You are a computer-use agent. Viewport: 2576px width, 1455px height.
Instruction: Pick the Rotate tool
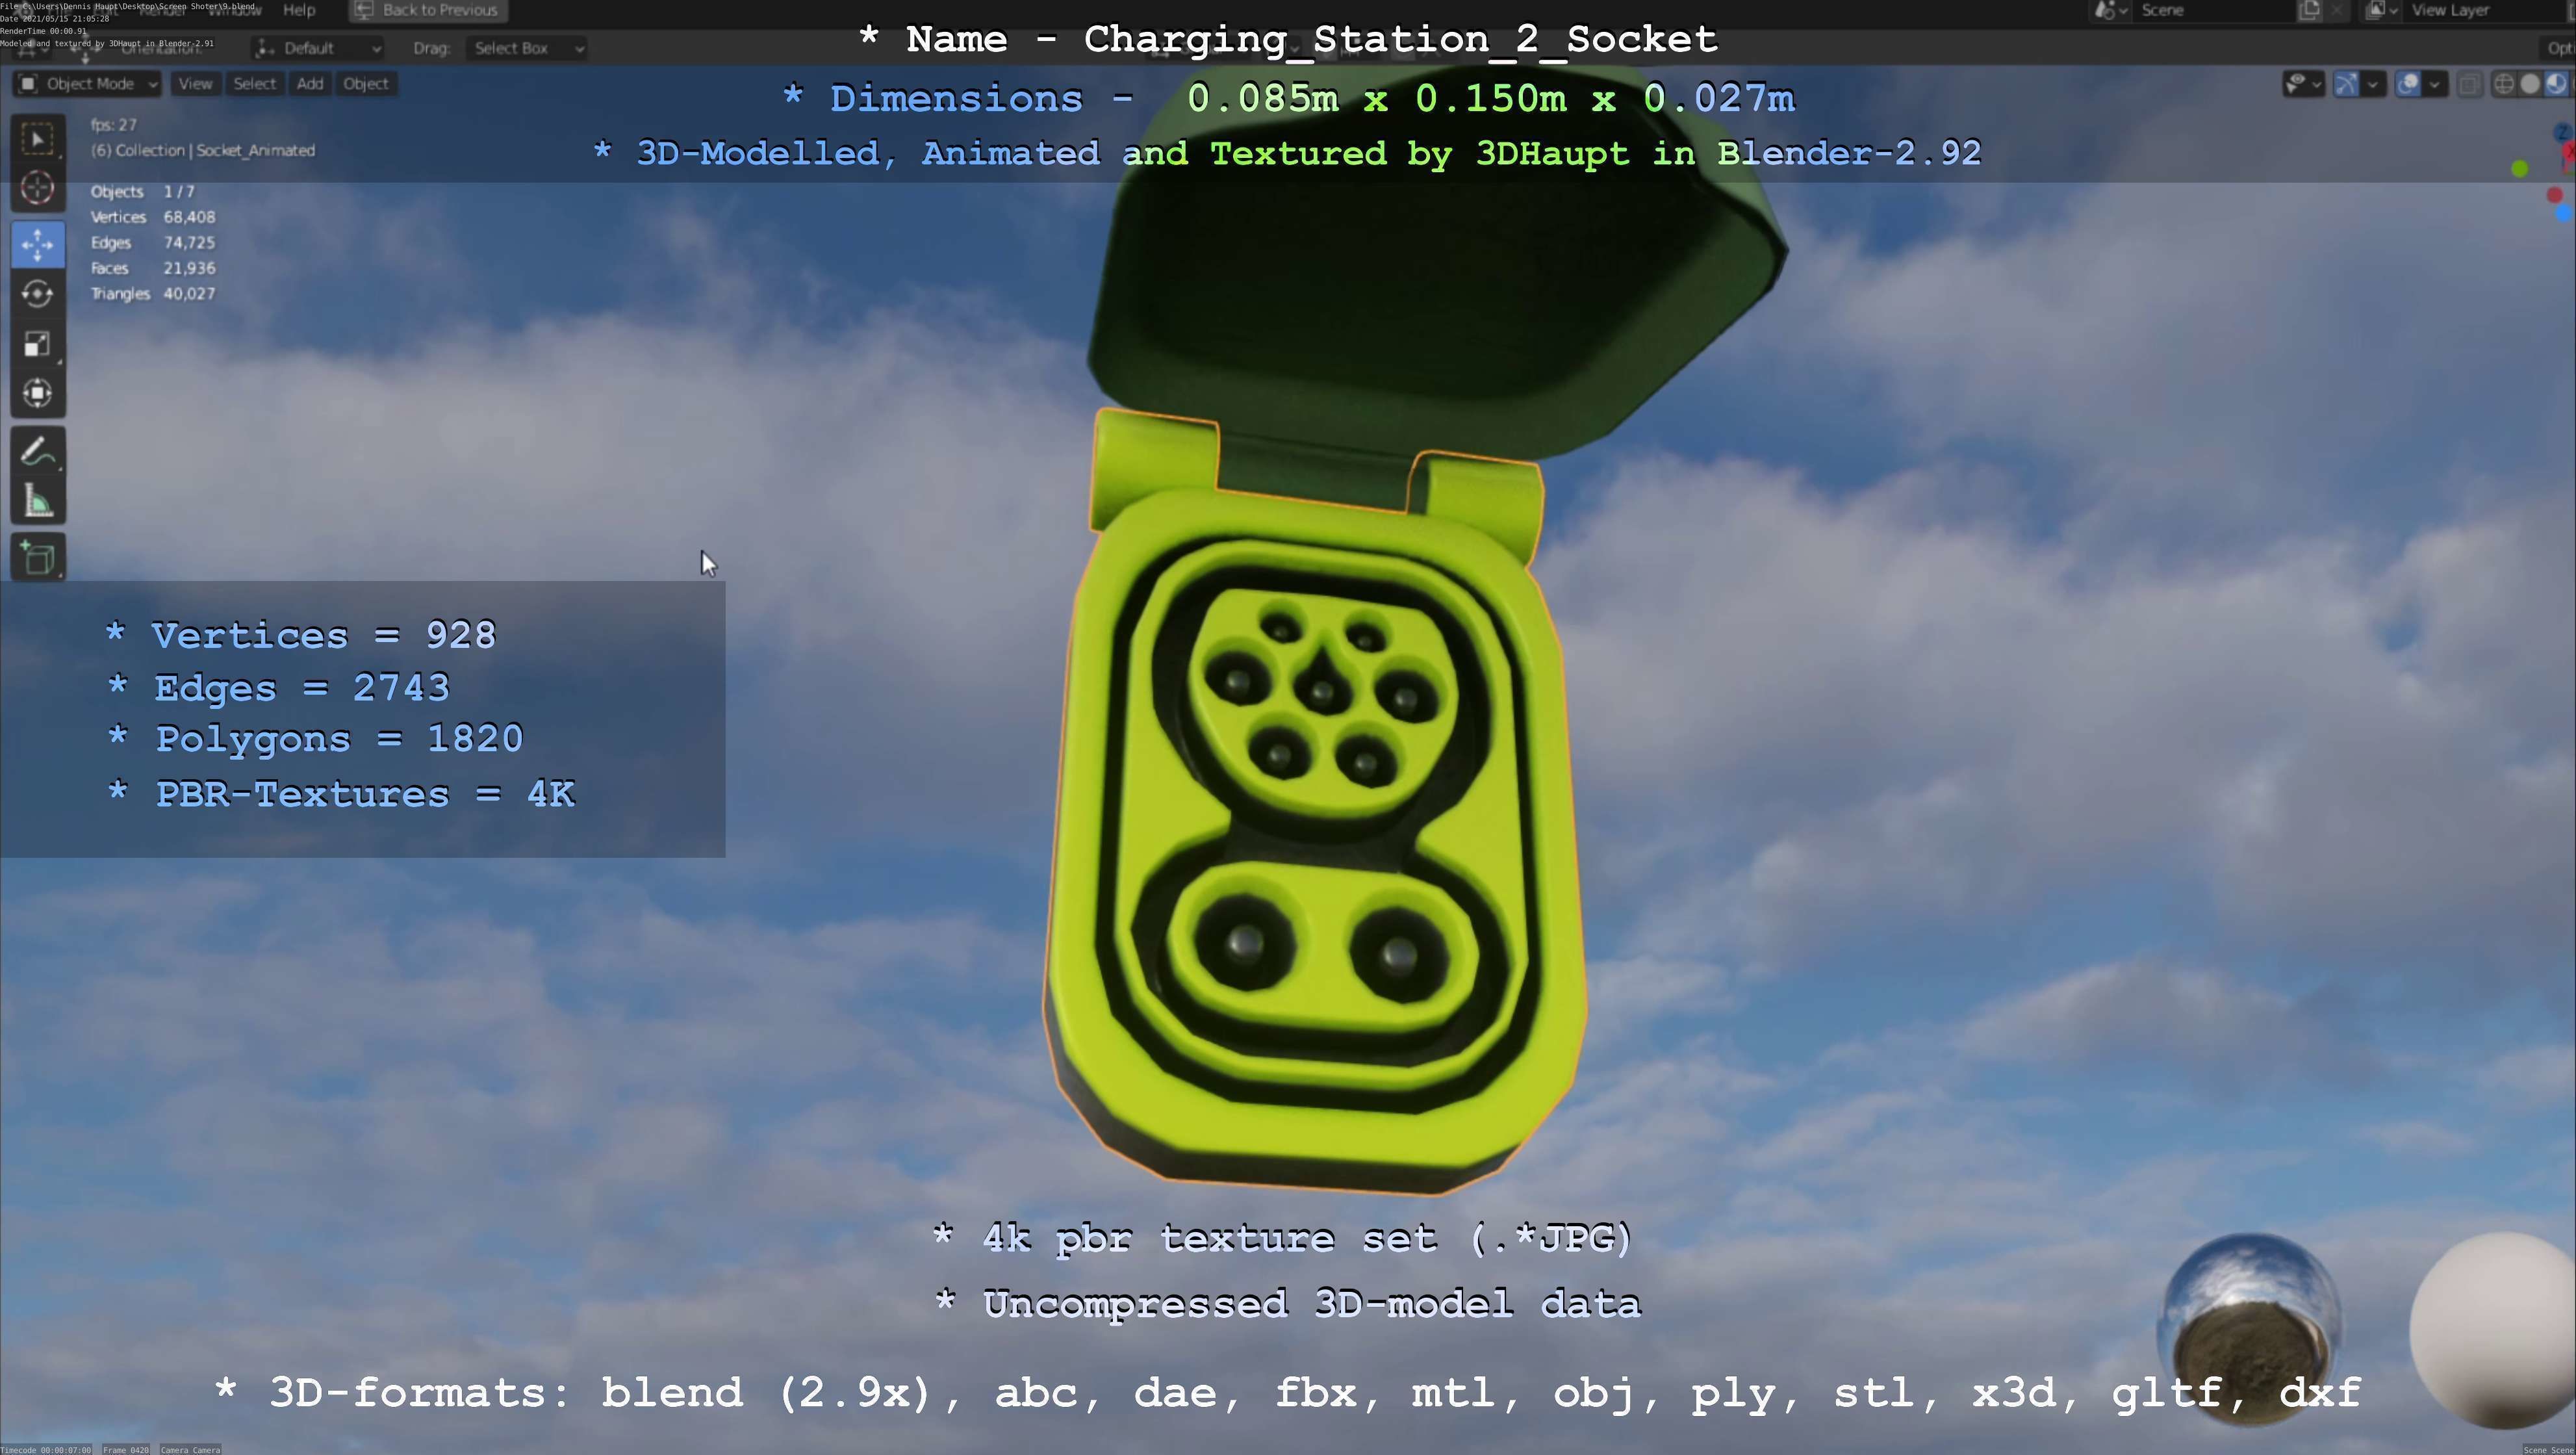point(38,294)
